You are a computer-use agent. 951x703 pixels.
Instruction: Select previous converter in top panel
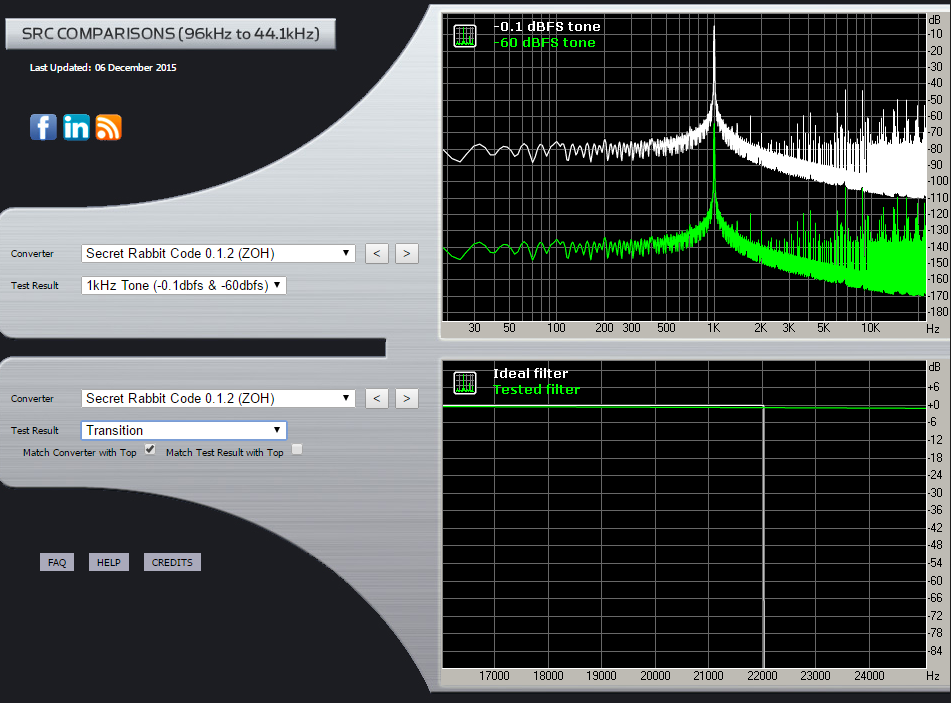click(377, 254)
